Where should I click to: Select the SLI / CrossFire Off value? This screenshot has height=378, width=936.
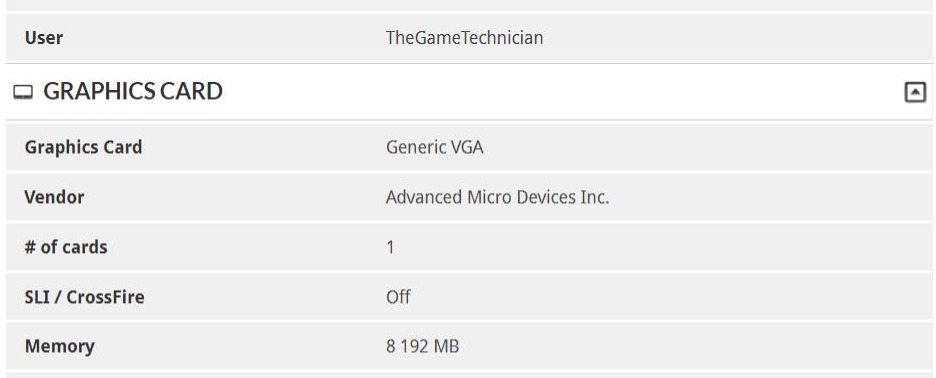(398, 297)
